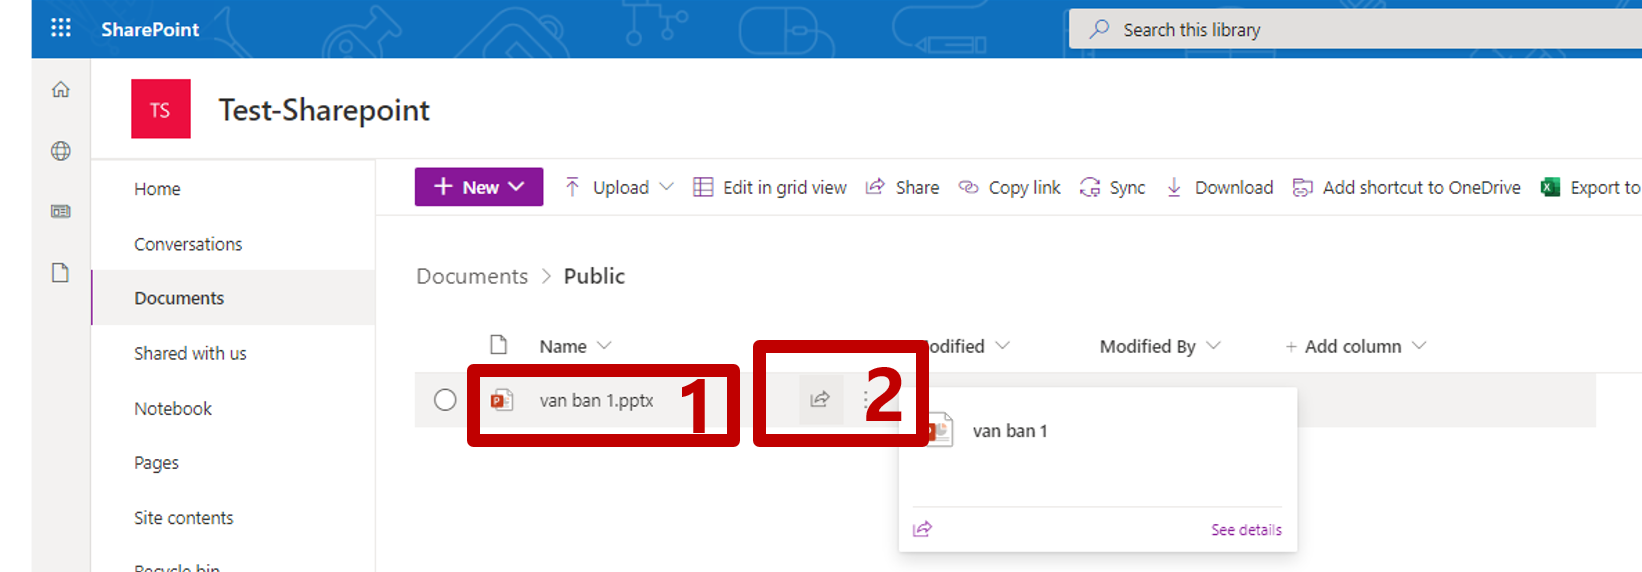Open the news feed icon in rail
1642x572 pixels.
[x=61, y=212]
